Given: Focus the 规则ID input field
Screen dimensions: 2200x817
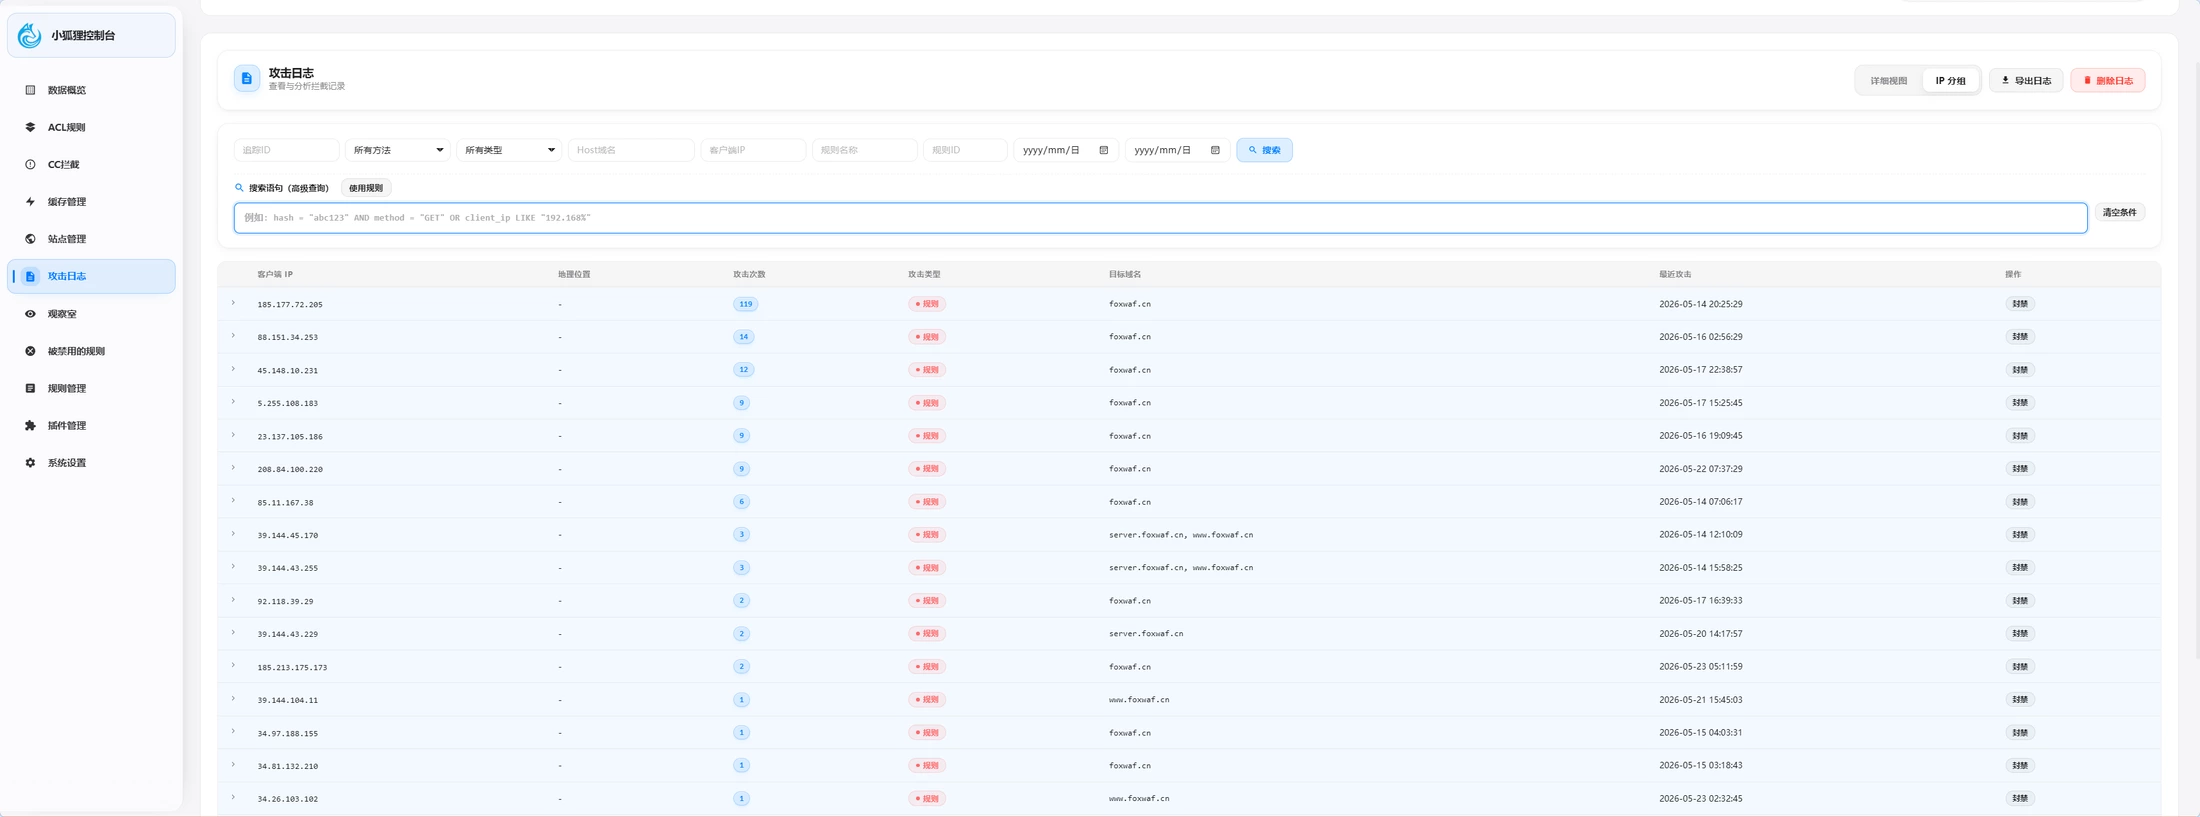Looking at the screenshot, I should [x=965, y=150].
